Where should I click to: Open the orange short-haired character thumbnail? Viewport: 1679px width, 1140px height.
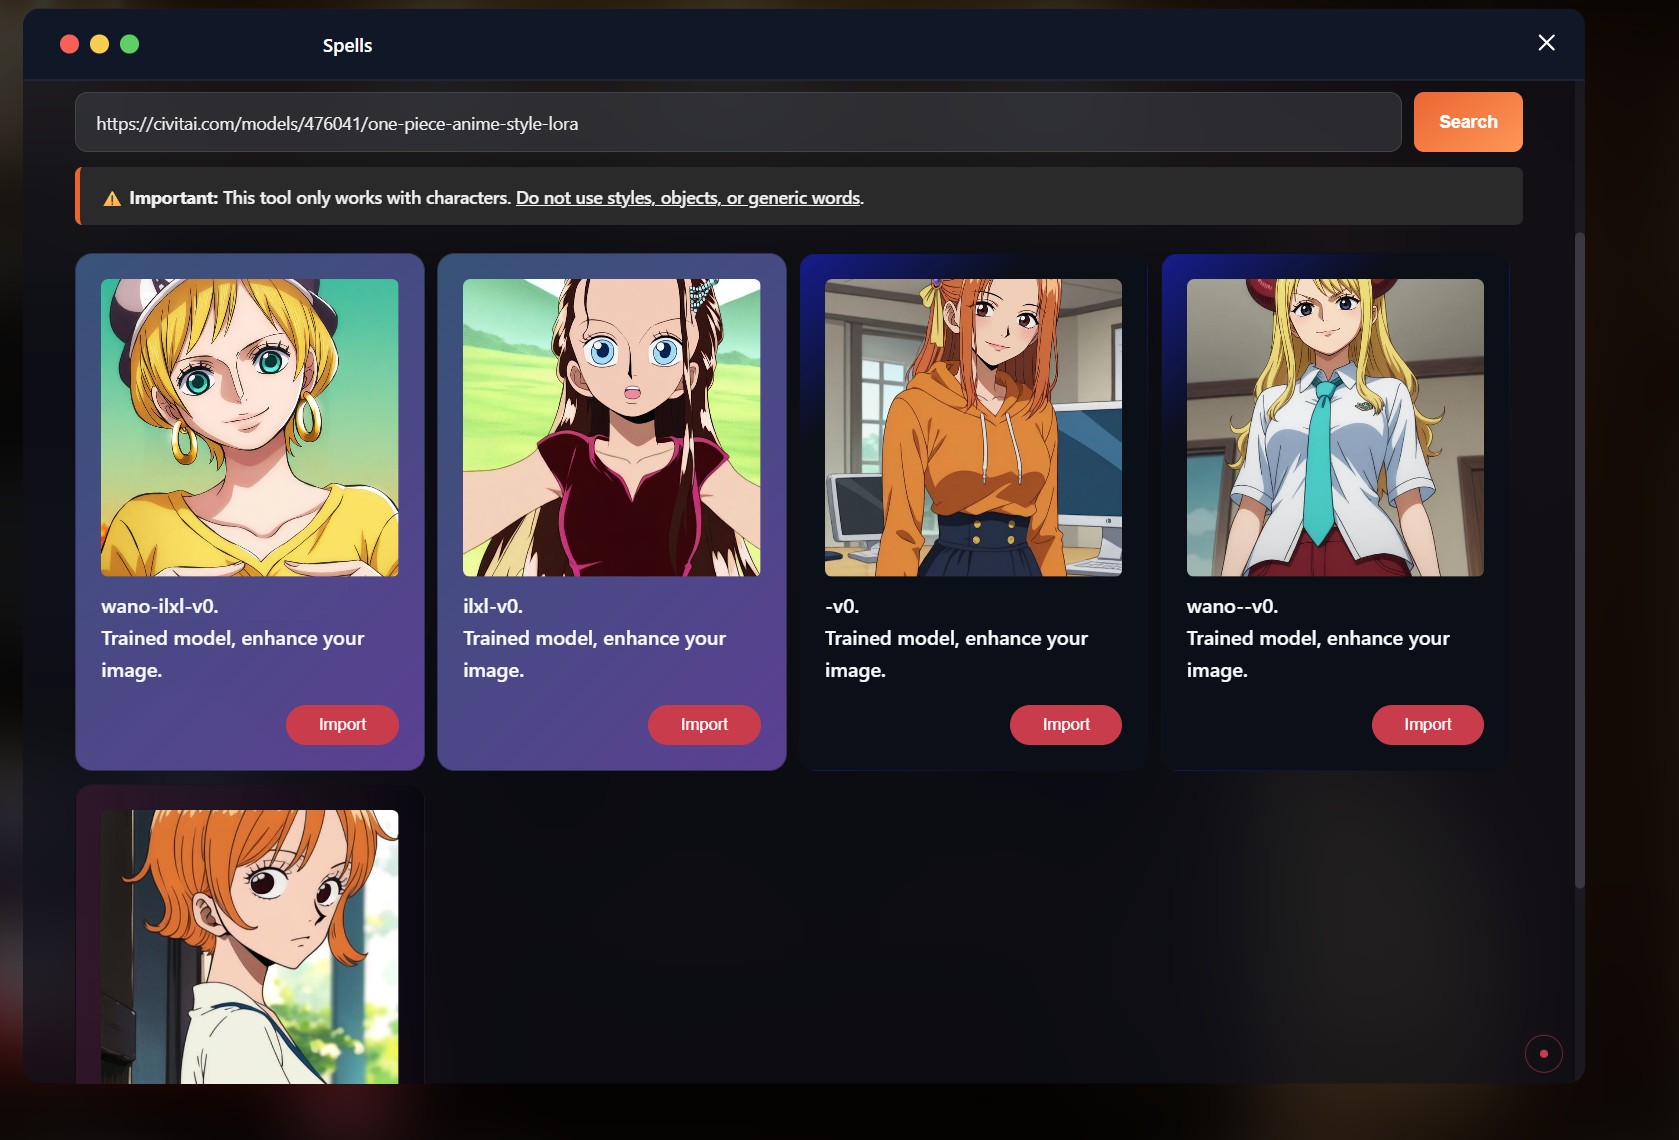pyautogui.click(x=250, y=946)
